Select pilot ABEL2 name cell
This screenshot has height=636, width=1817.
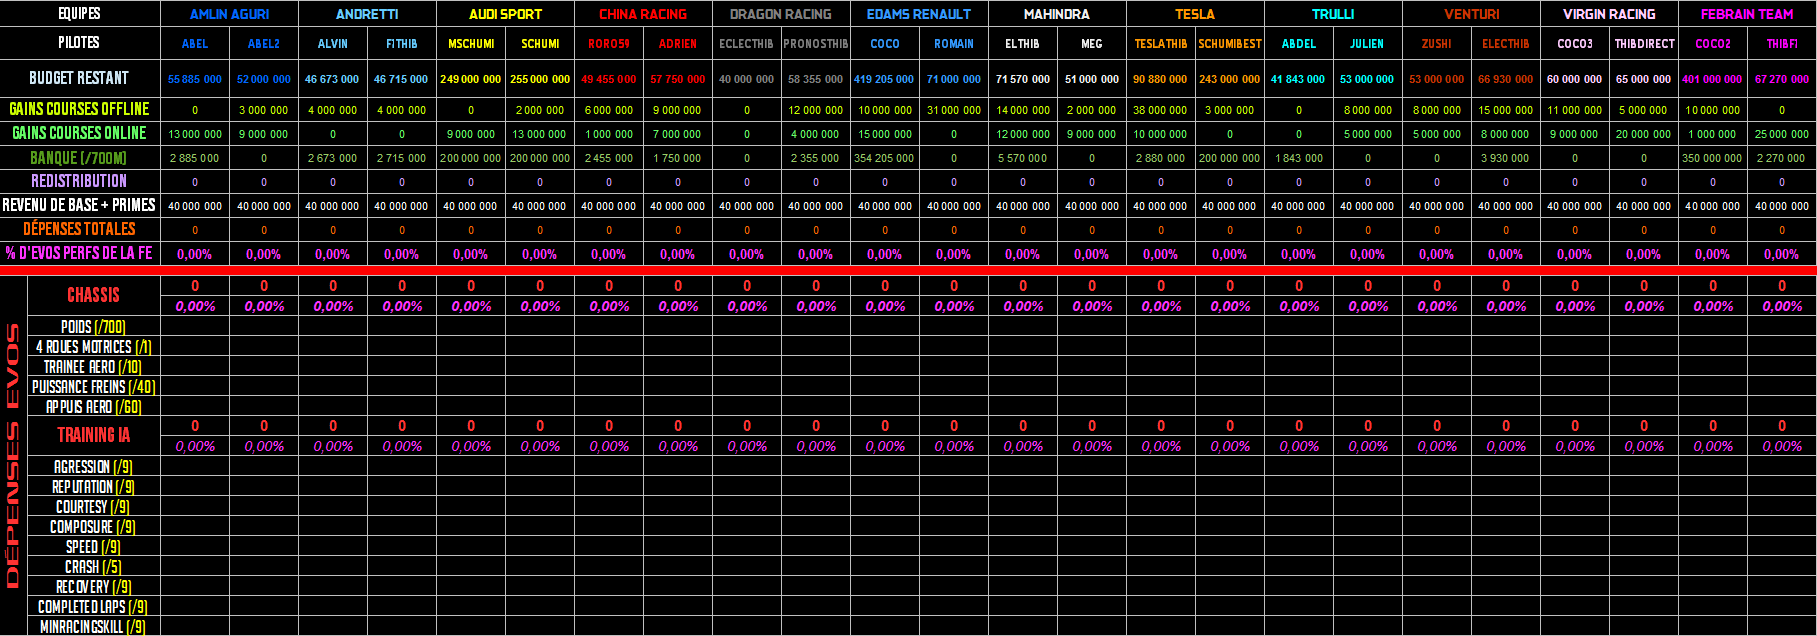(264, 44)
